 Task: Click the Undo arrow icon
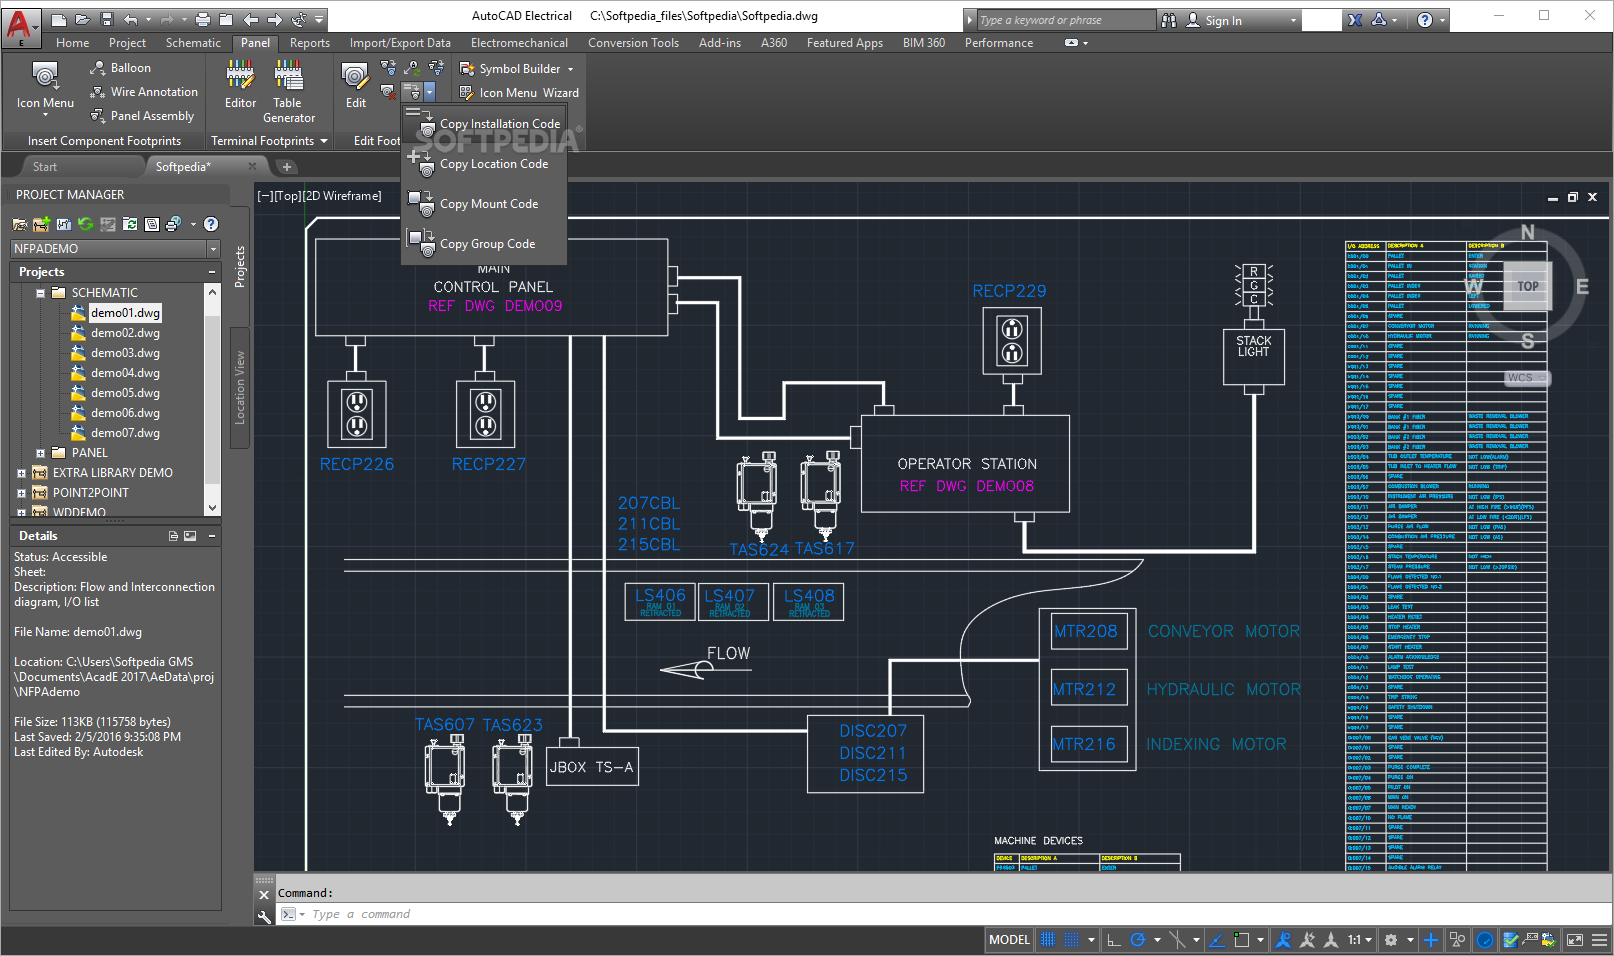point(131,19)
